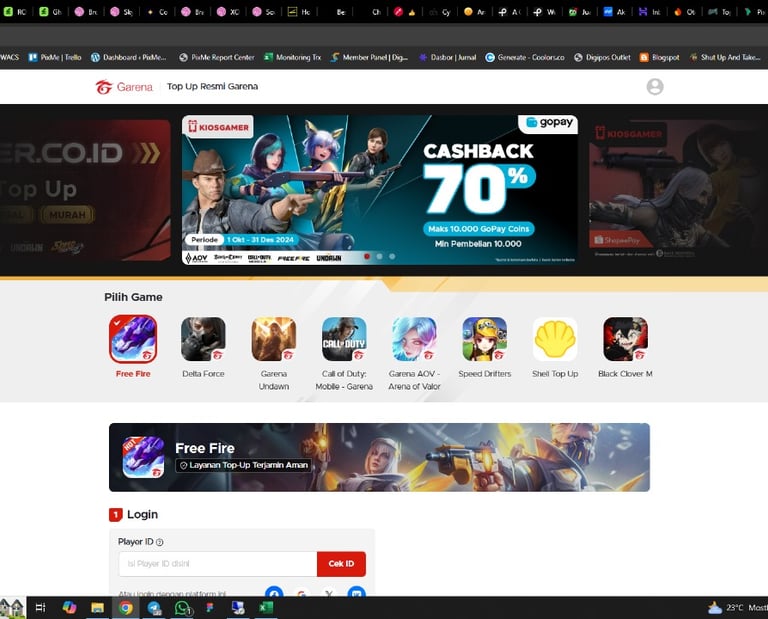Choose Garena AOV - Arena of Valor icon
The image size is (768, 619).
point(414,339)
